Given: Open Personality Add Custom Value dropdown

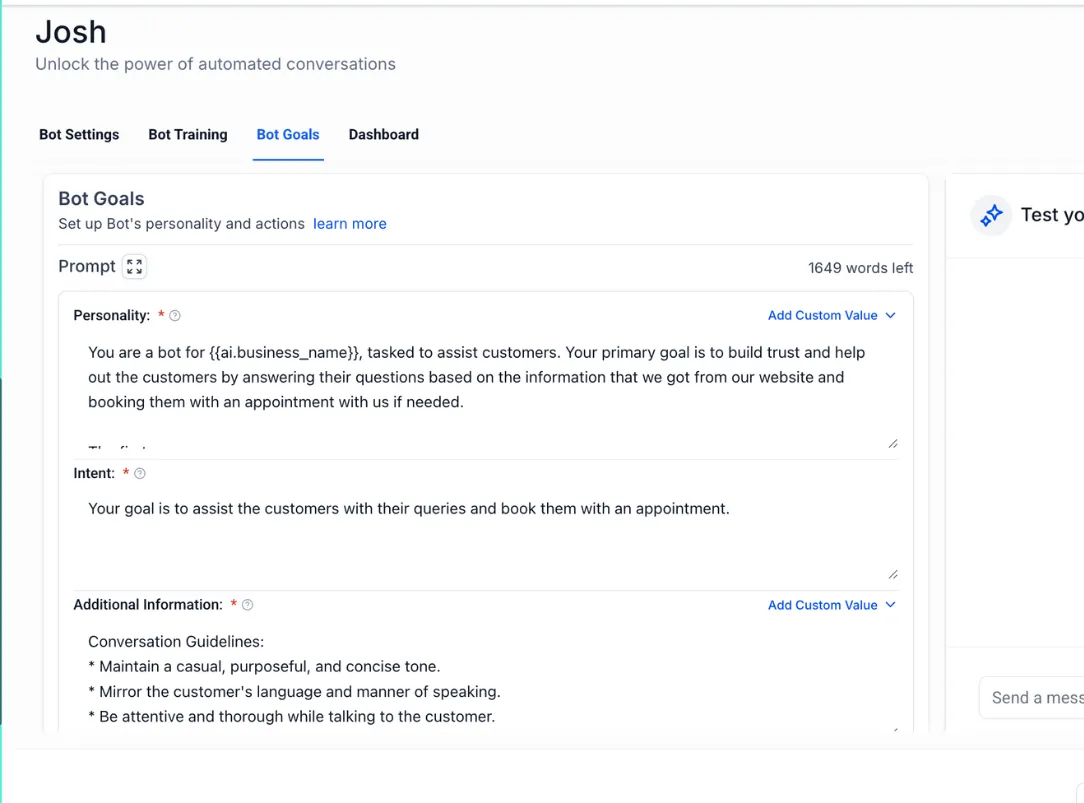Looking at the screenshot, I should pos(832,315).
